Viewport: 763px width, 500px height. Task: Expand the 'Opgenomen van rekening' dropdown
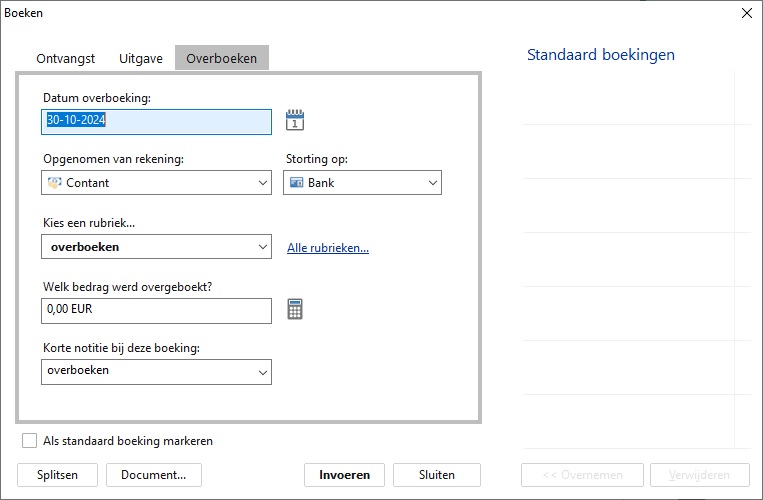point(263,183)
